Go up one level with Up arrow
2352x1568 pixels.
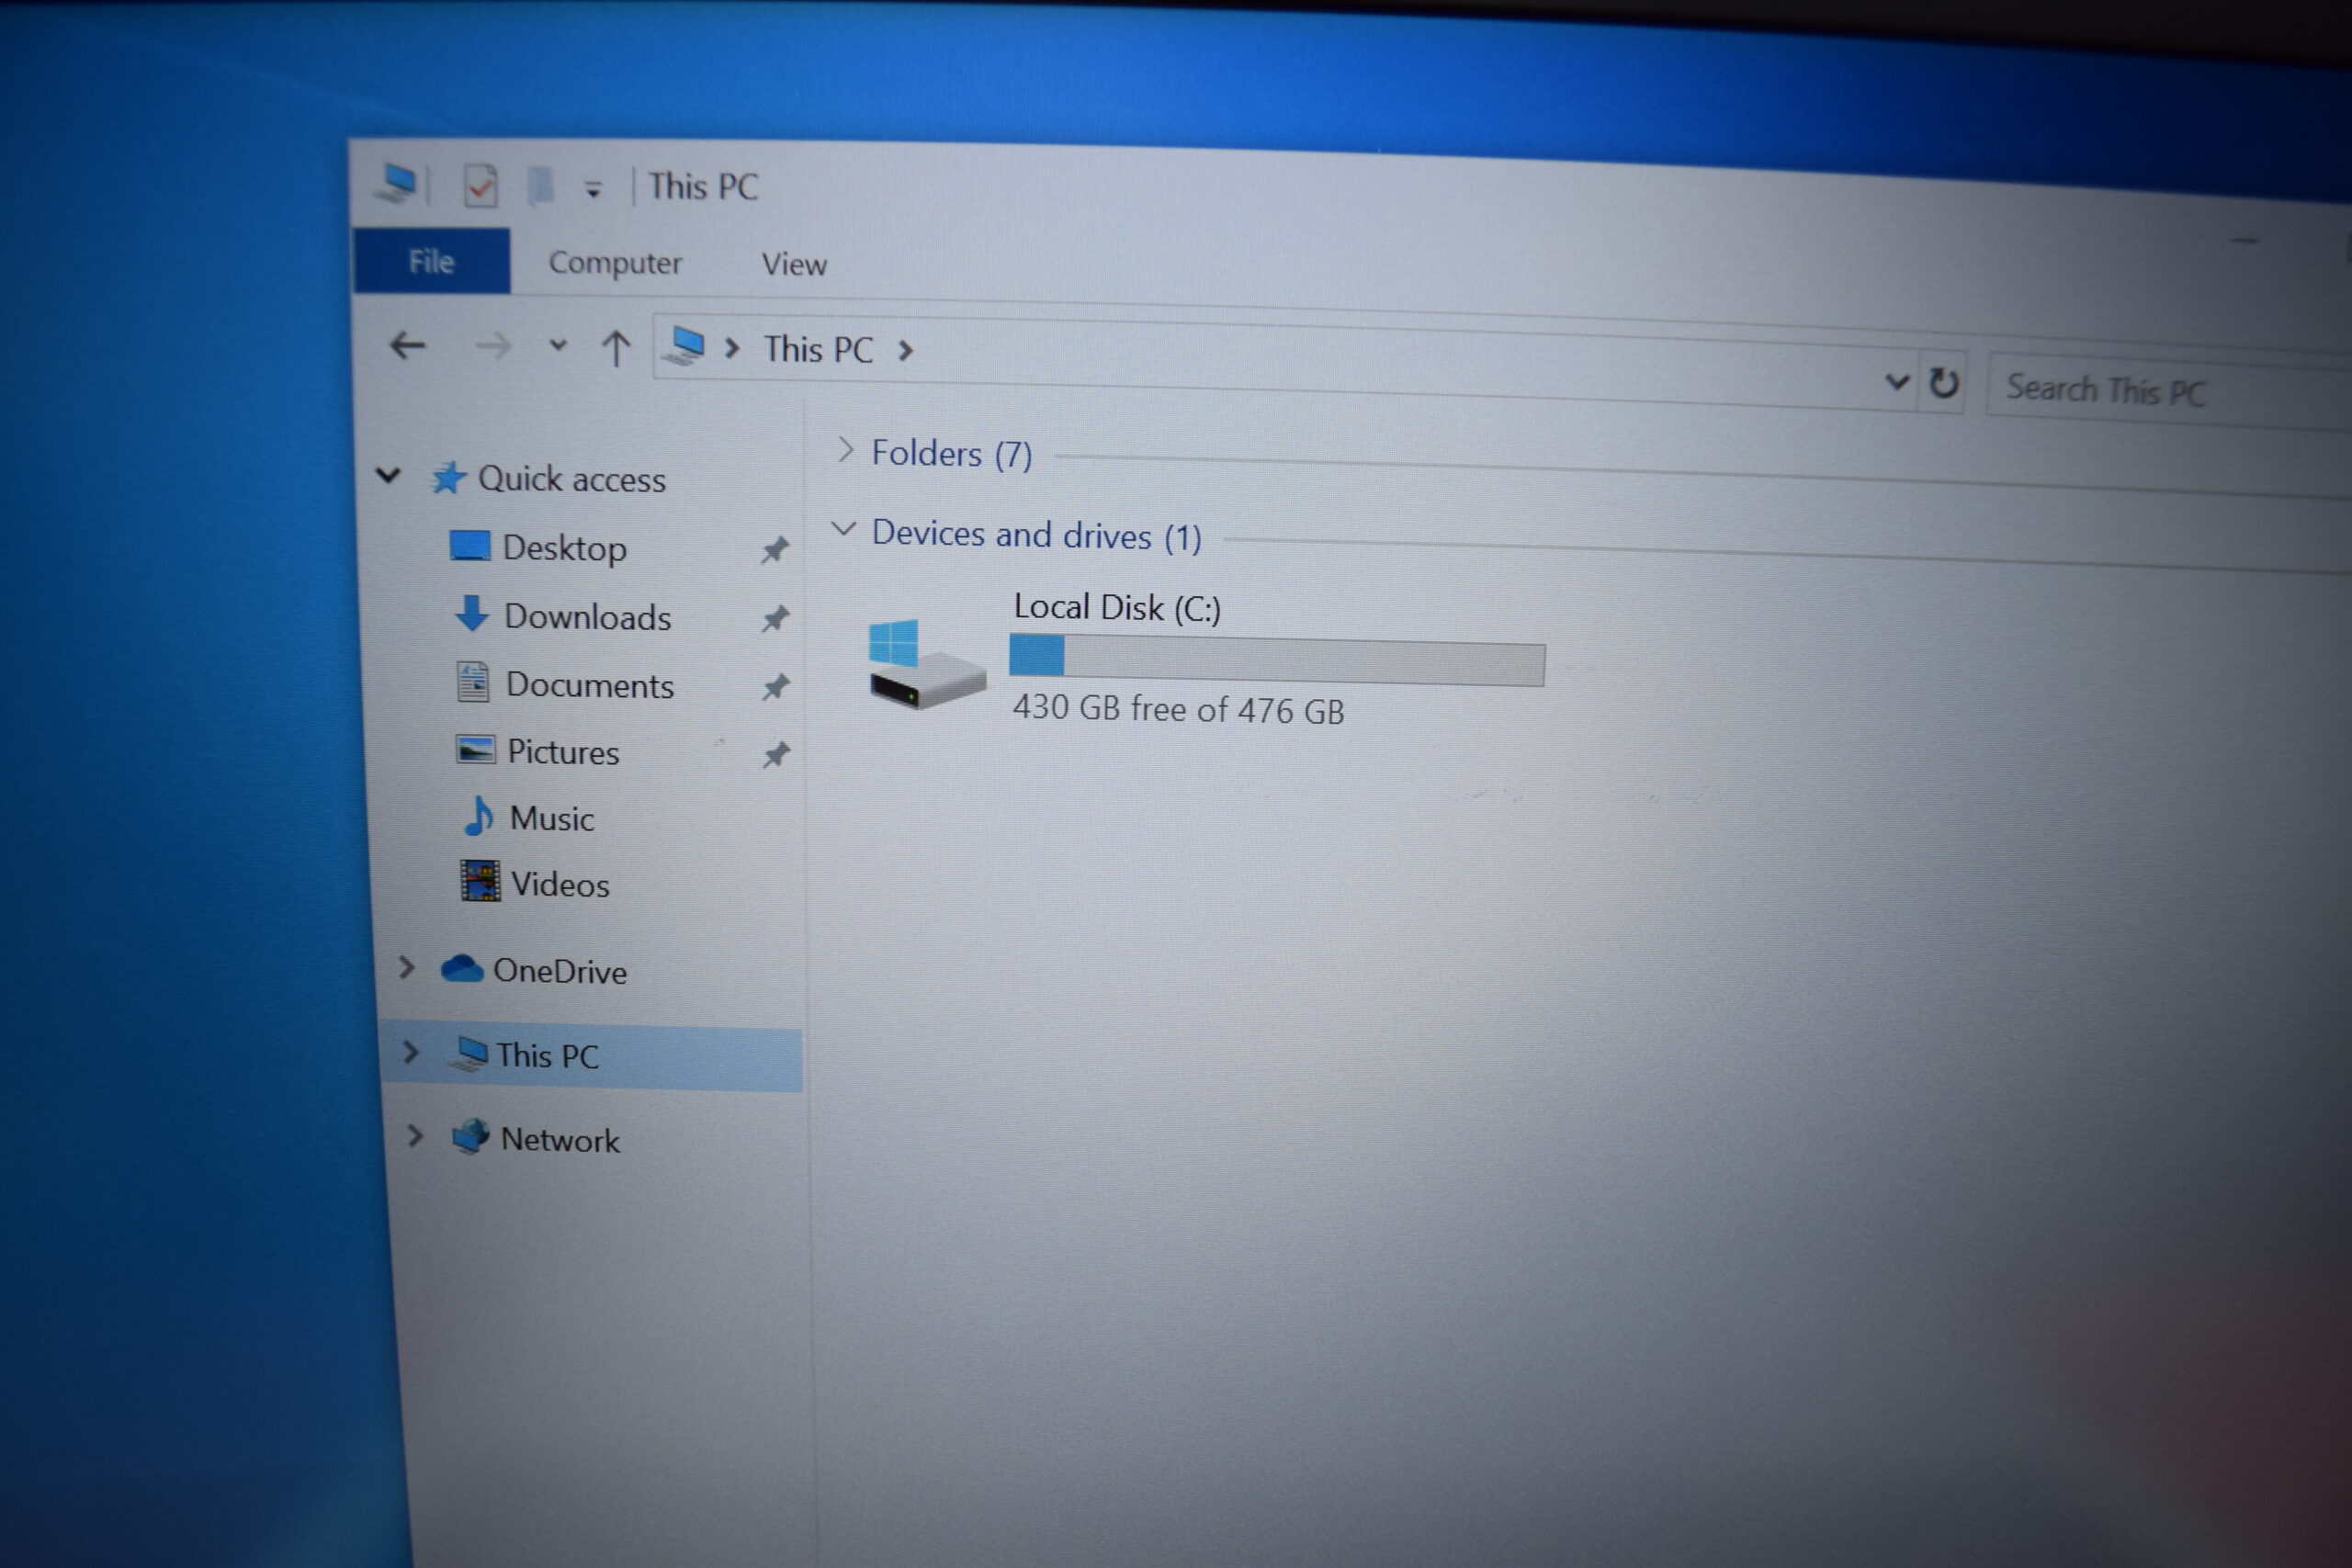(x=616, y=348)
